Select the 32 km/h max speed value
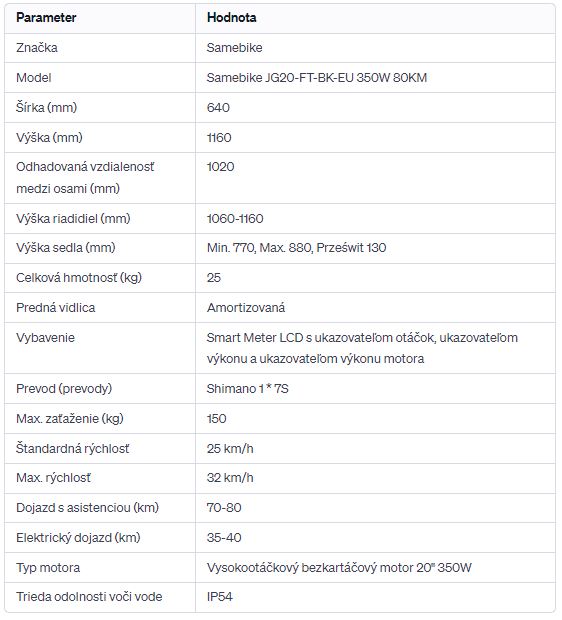The image size is (562, 620). tap(230, 478)
